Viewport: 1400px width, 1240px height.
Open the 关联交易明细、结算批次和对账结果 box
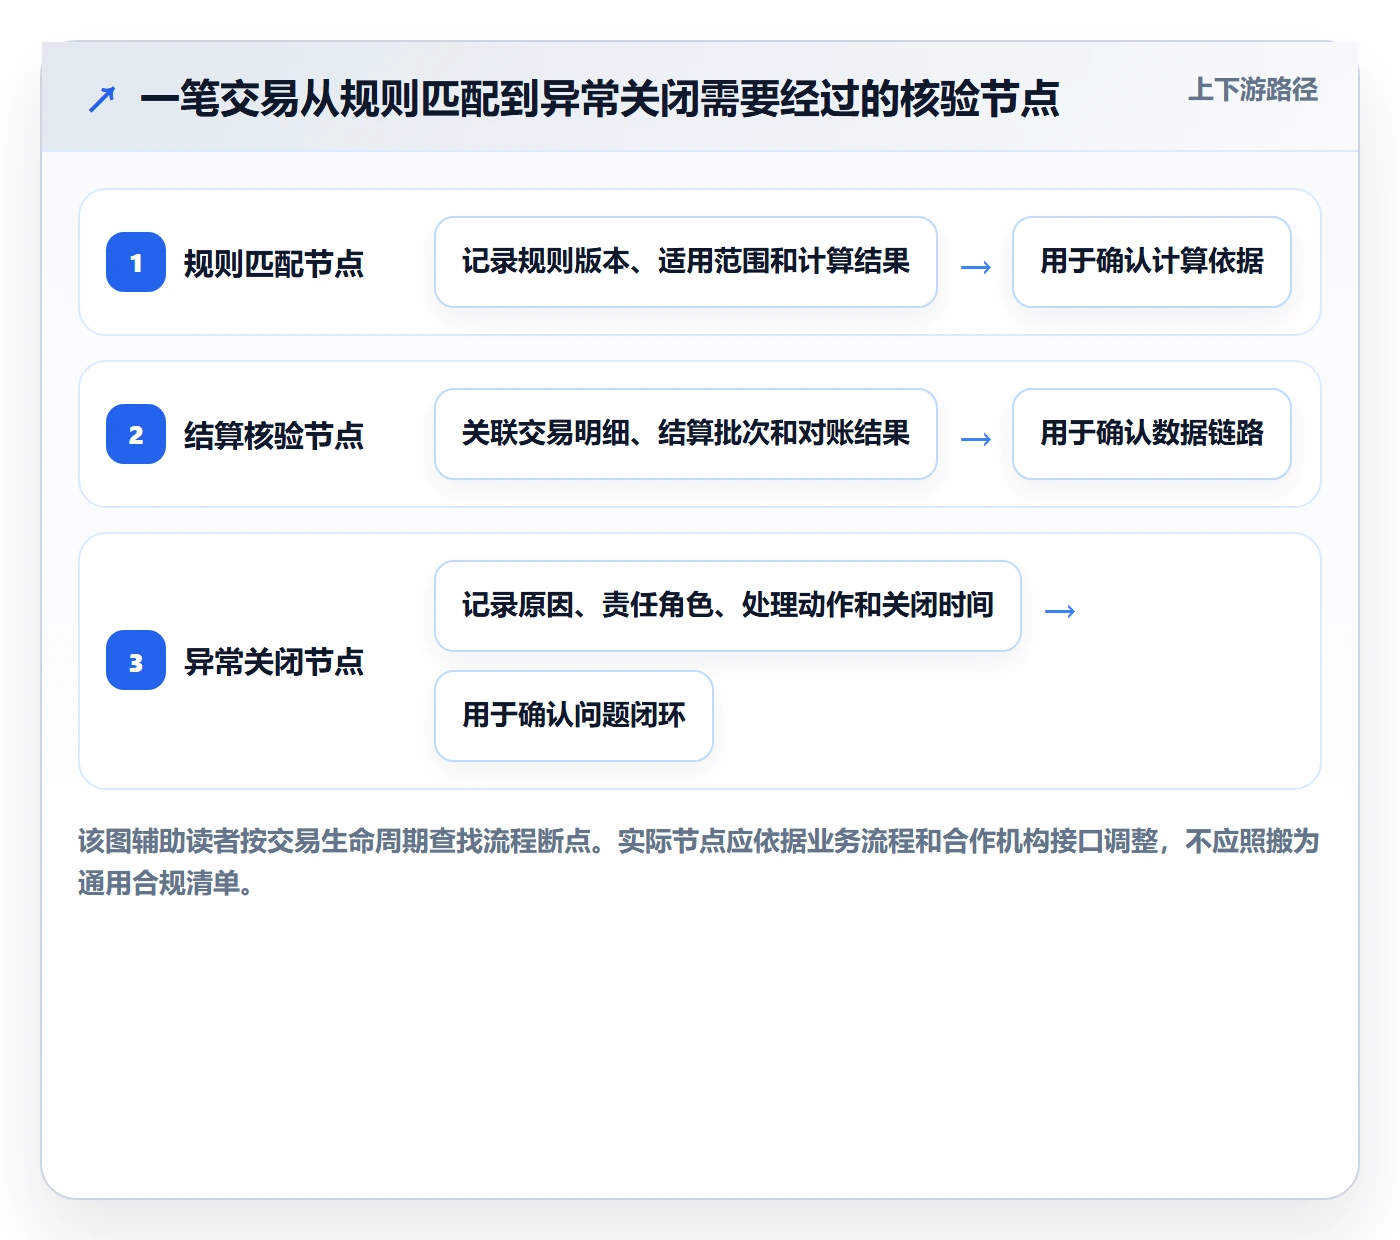(x=686, y=434)
